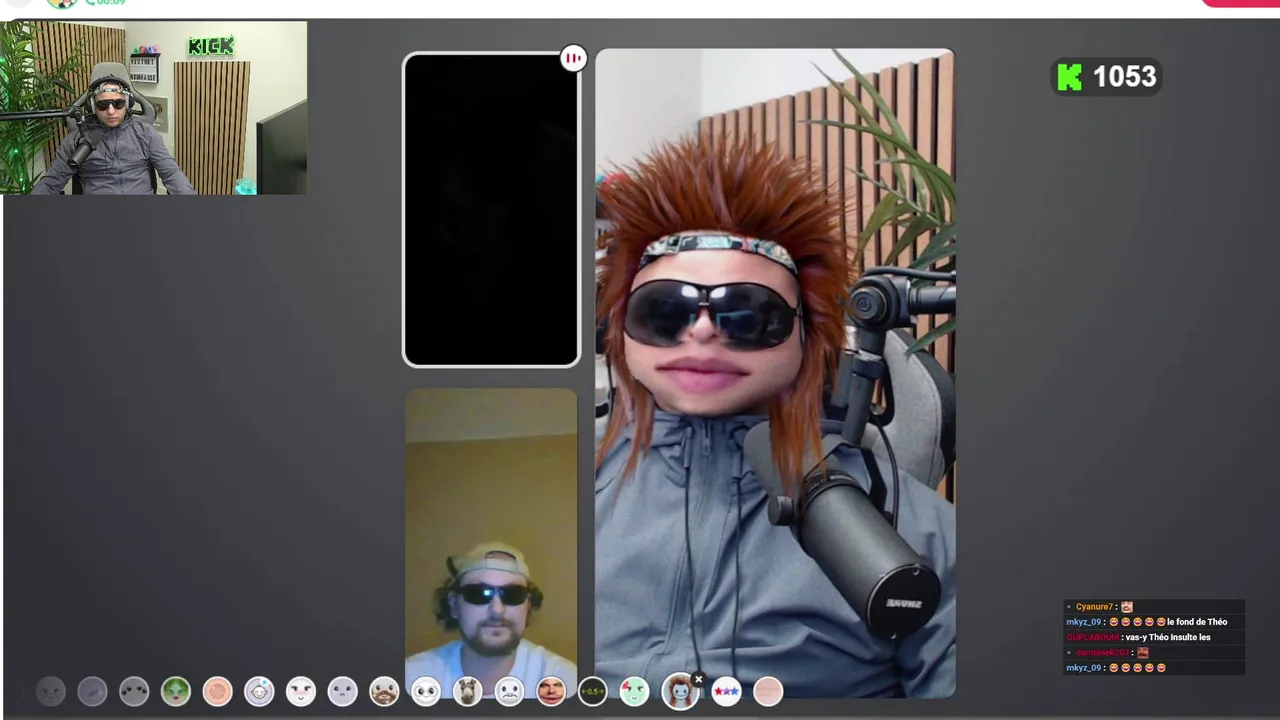Viewport: 1280px width, 720px height.
Task: Click chat message 'vas-y Théo Insulte les'
Action: 1168,637
